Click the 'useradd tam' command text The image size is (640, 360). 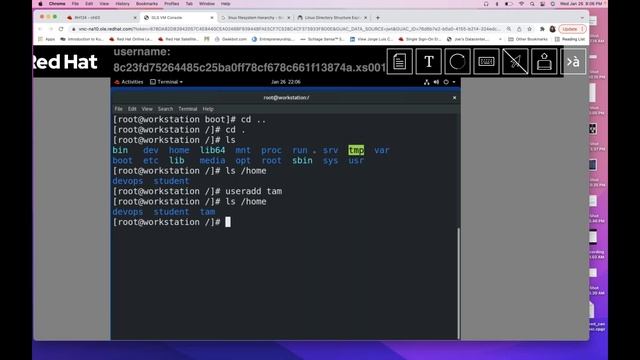click(x=253, y=191)
